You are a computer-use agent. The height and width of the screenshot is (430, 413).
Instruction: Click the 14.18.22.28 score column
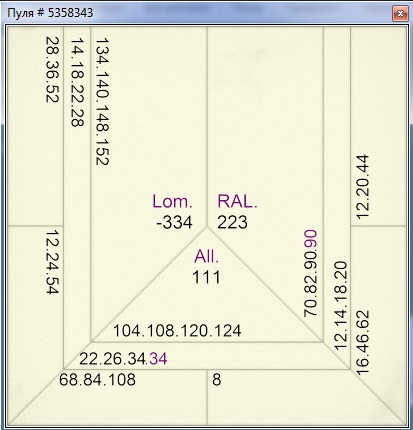(x=77, y=82)
